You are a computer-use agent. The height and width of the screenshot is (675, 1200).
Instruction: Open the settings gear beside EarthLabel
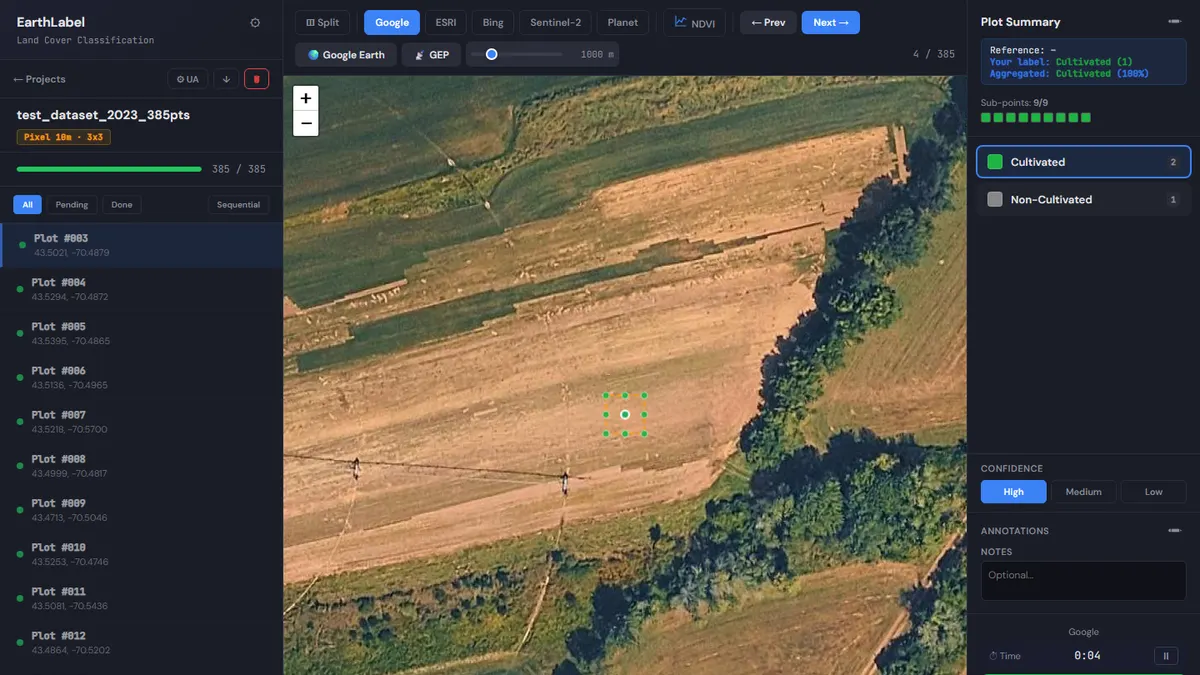[x=255, y=23]
